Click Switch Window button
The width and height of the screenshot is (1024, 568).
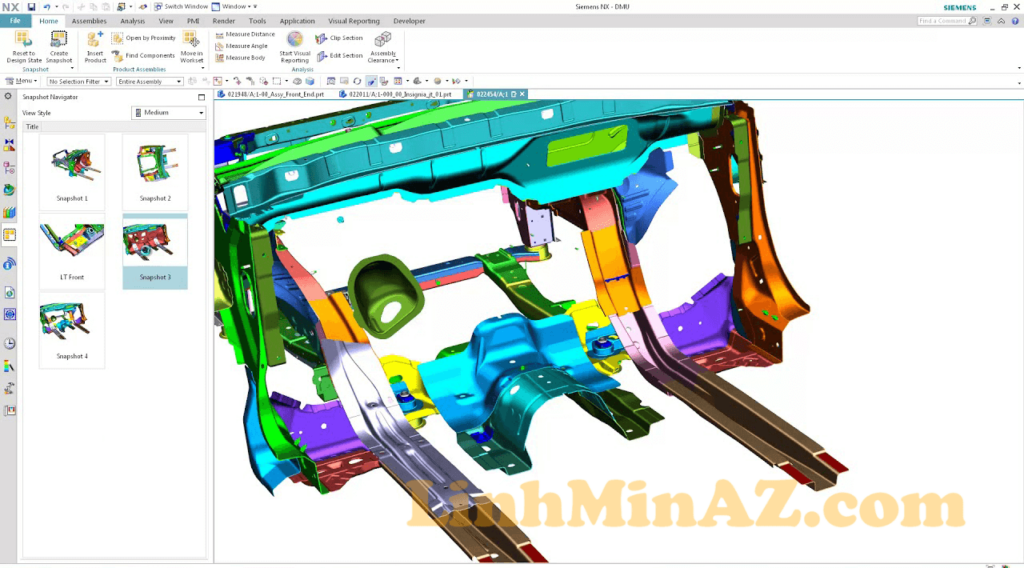tap(181, 7)
